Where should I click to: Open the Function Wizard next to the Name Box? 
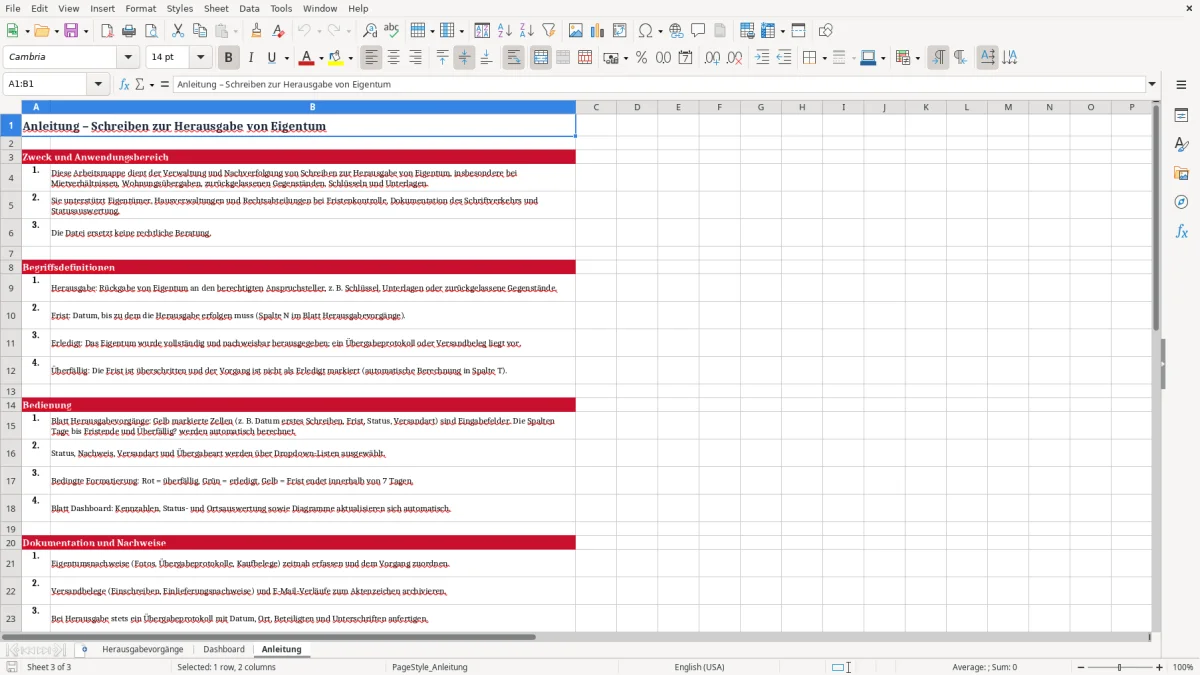point(124,85)
